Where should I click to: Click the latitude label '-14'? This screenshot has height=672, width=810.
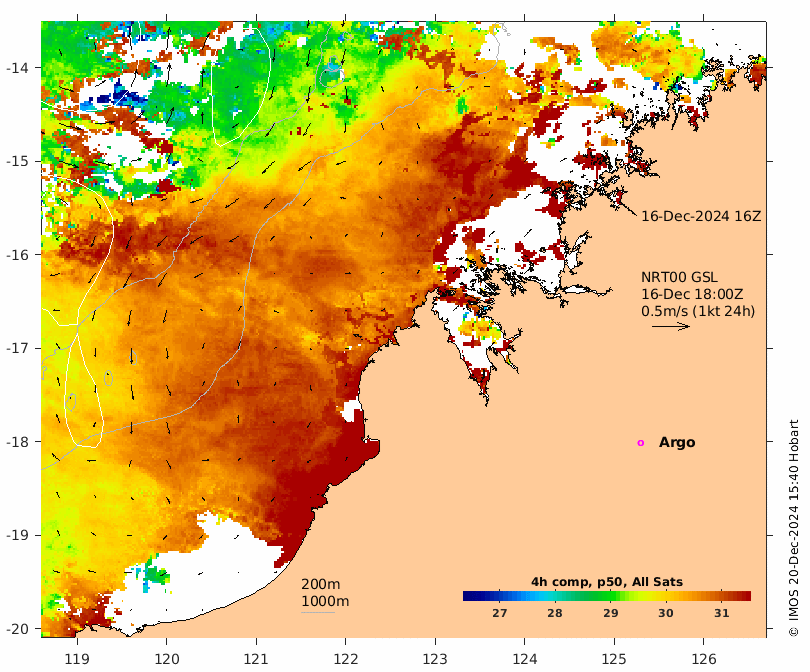click(x=17, y=68)
